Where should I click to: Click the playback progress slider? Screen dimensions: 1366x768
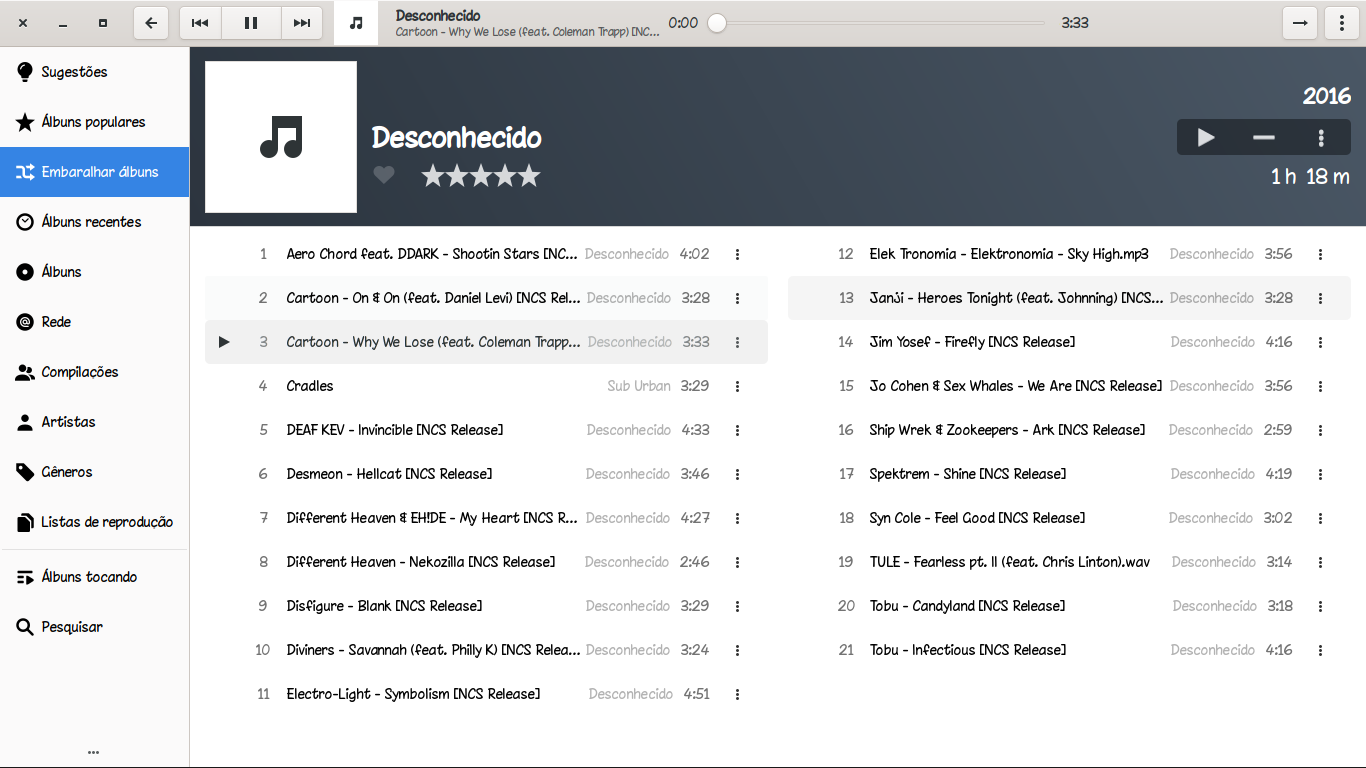pyautogui.click(x=880, y=23)
